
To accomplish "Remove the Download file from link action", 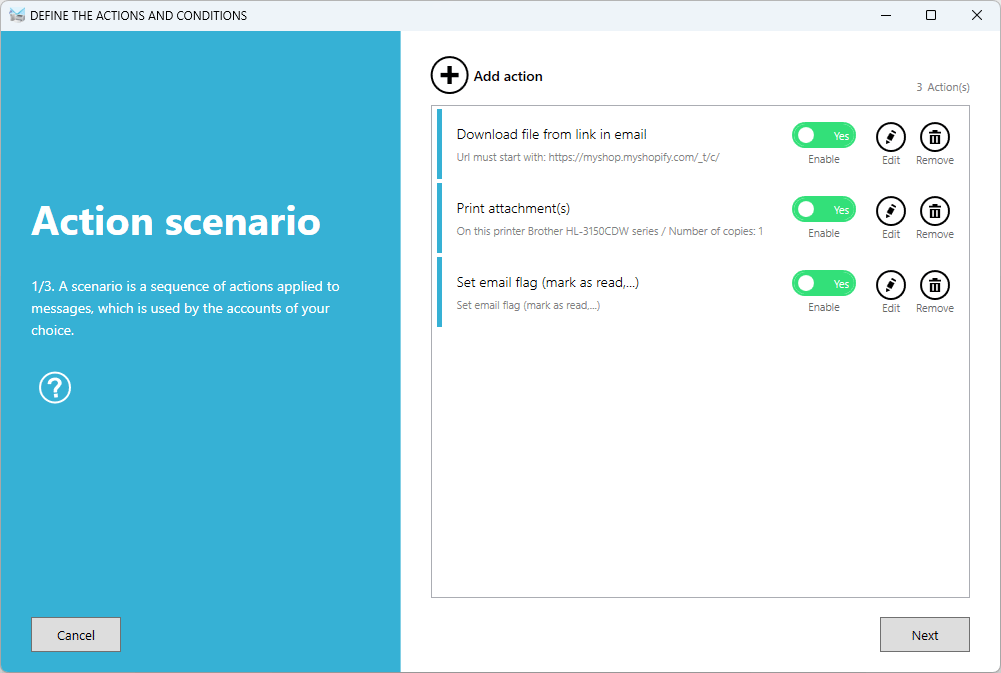I will pos(935,137).
